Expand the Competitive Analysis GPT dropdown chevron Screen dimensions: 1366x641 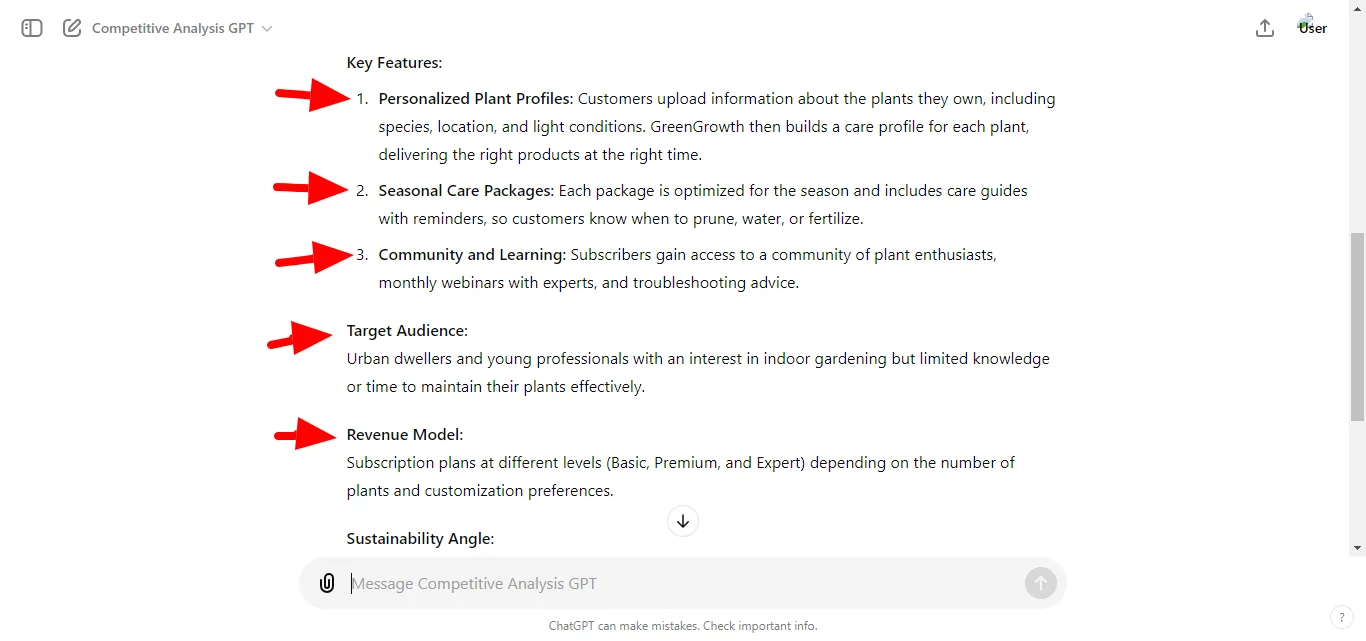pyautogui.click(x=266, y=28)
